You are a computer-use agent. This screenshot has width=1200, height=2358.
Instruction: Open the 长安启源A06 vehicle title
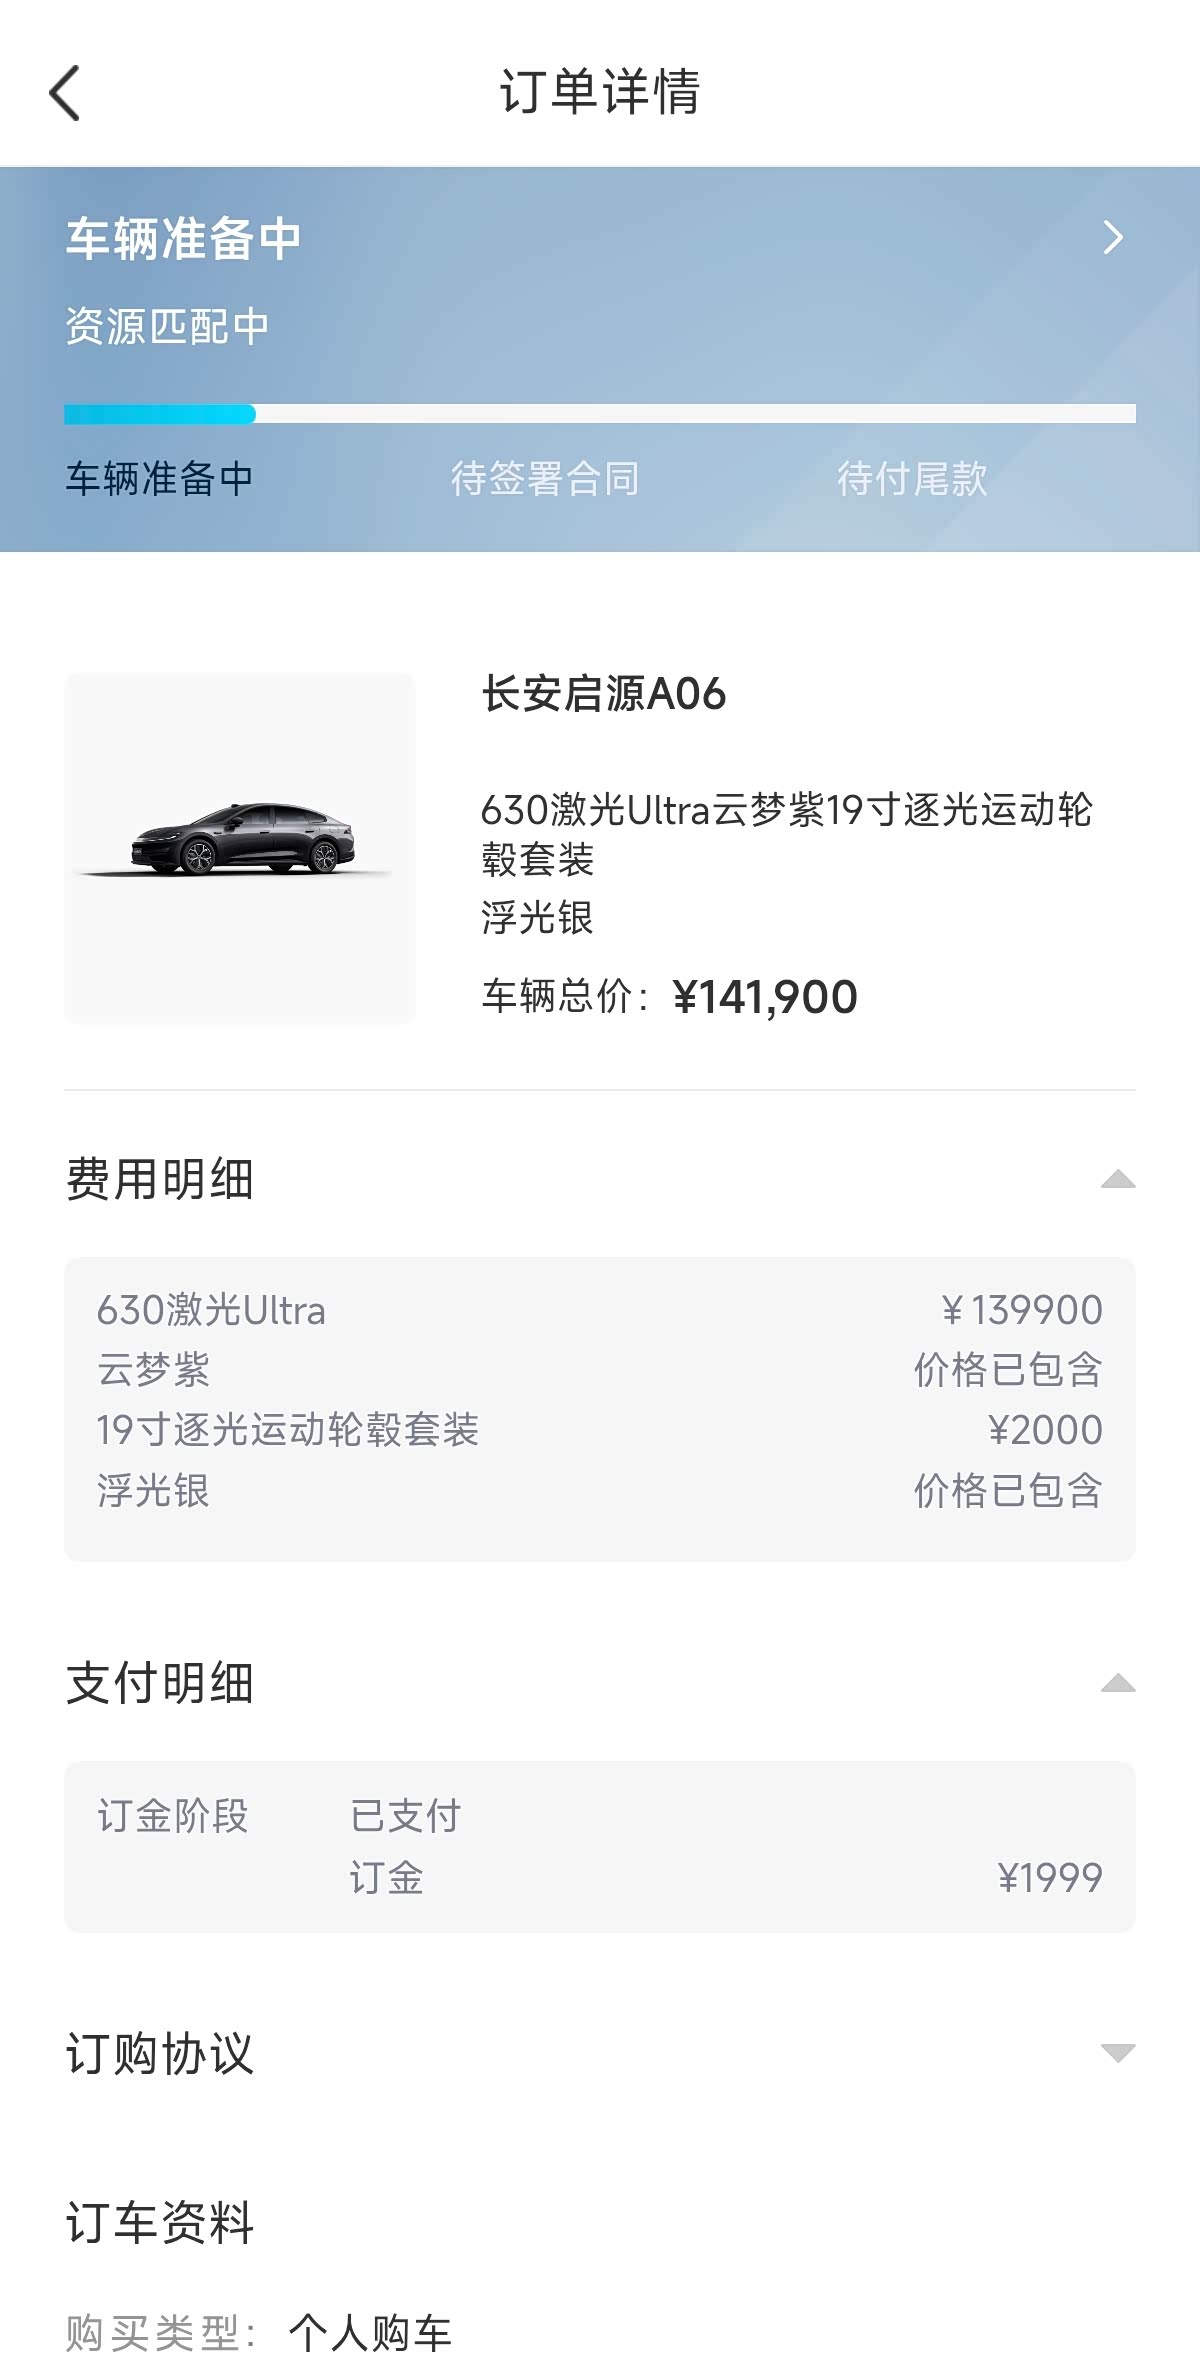(x=604, y=694)
